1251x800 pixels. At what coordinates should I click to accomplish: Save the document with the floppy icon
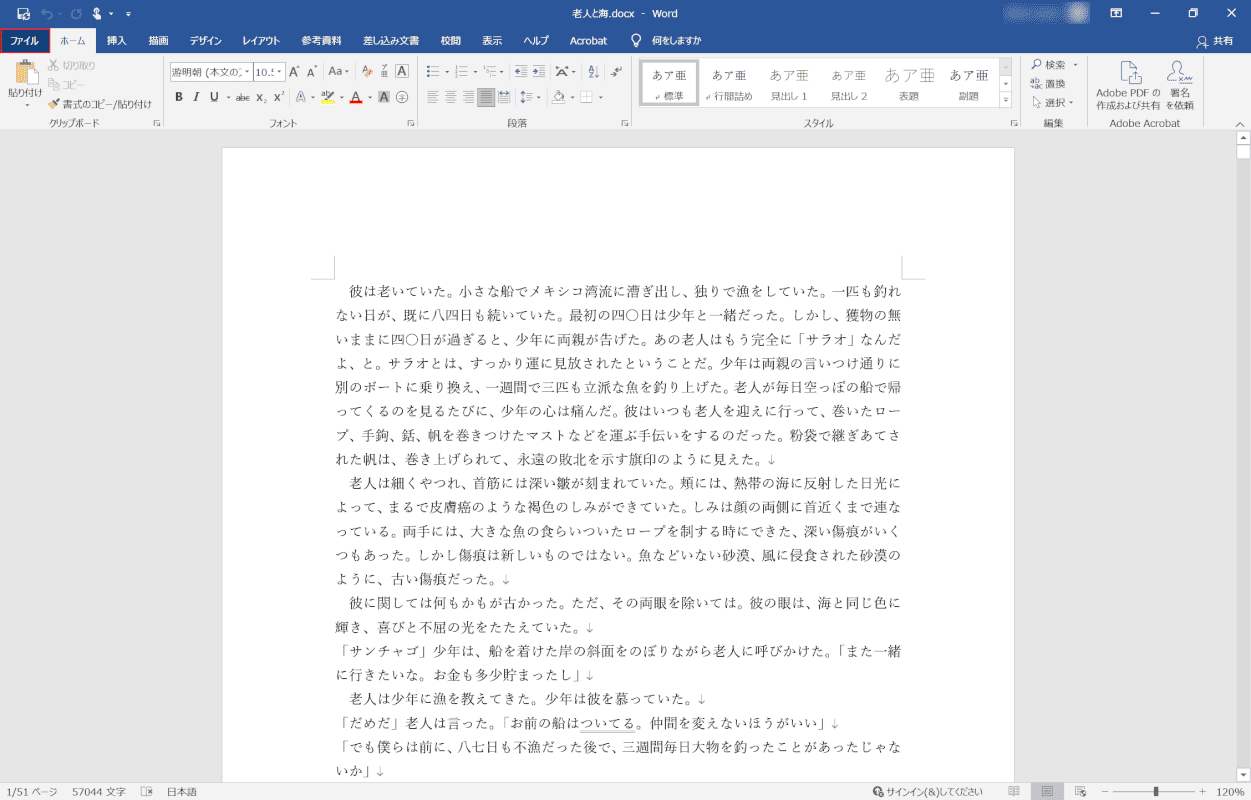[x=23, y=13]
